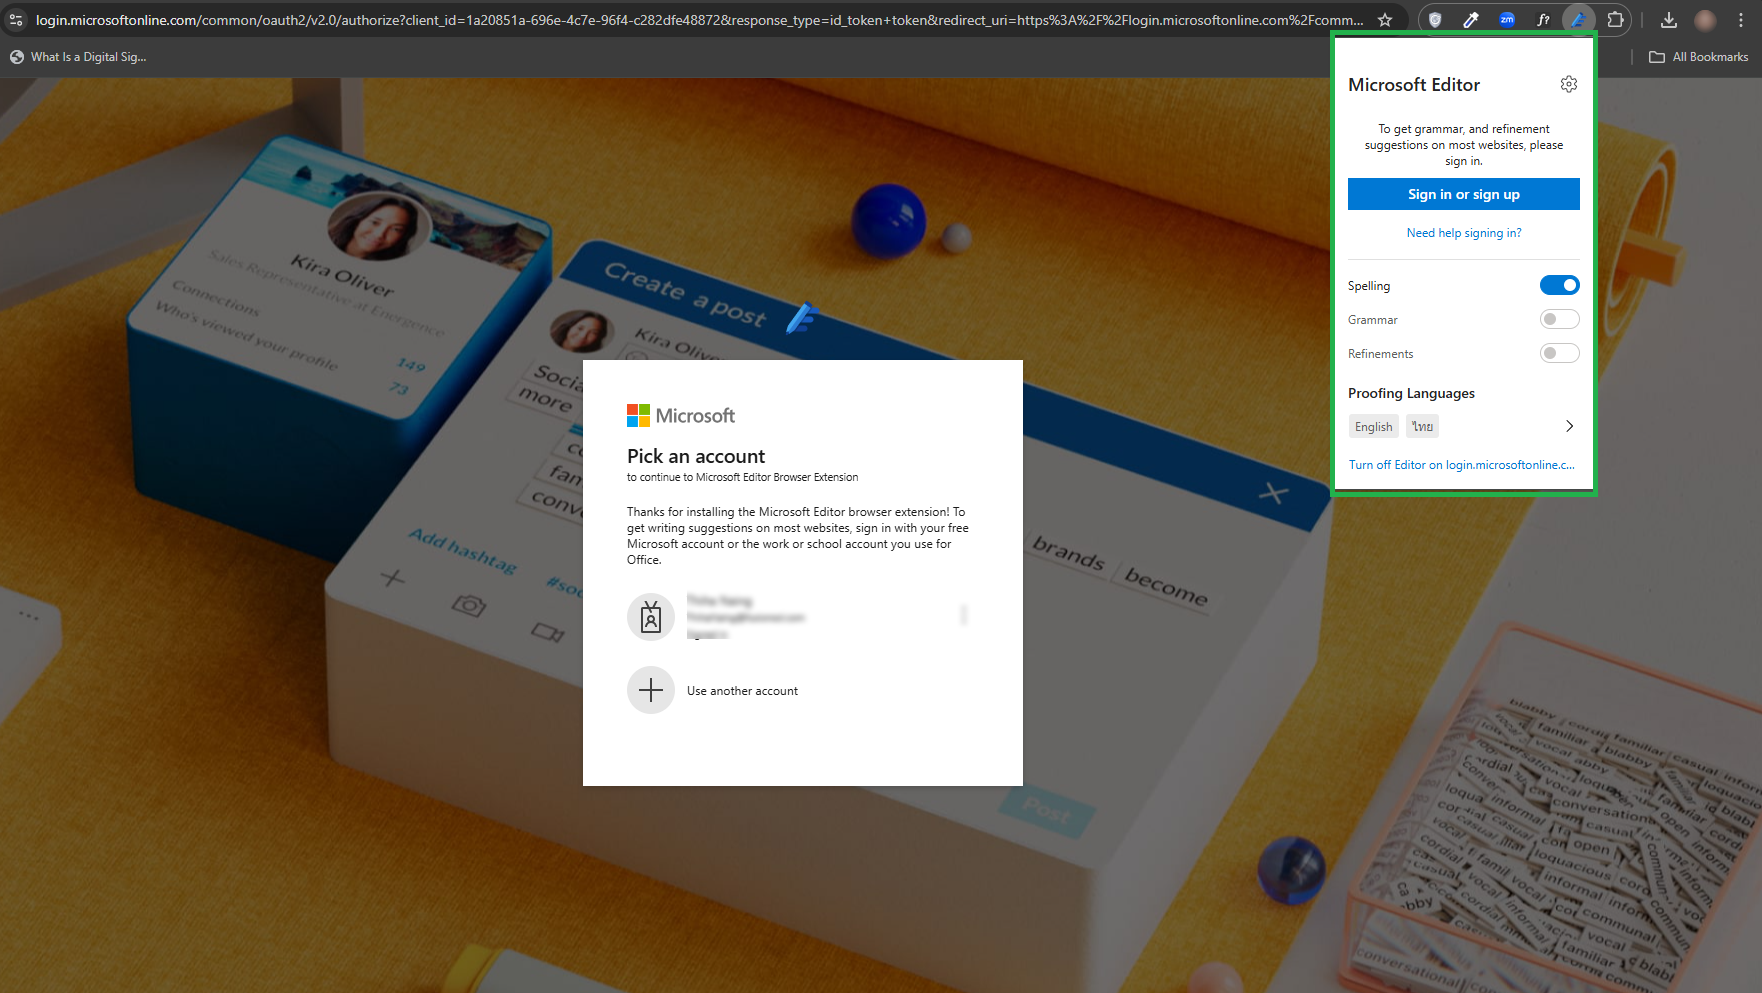Click the account badge icon in the dialog
This screenshot has width=1762, height=993.
coord(651,617)
